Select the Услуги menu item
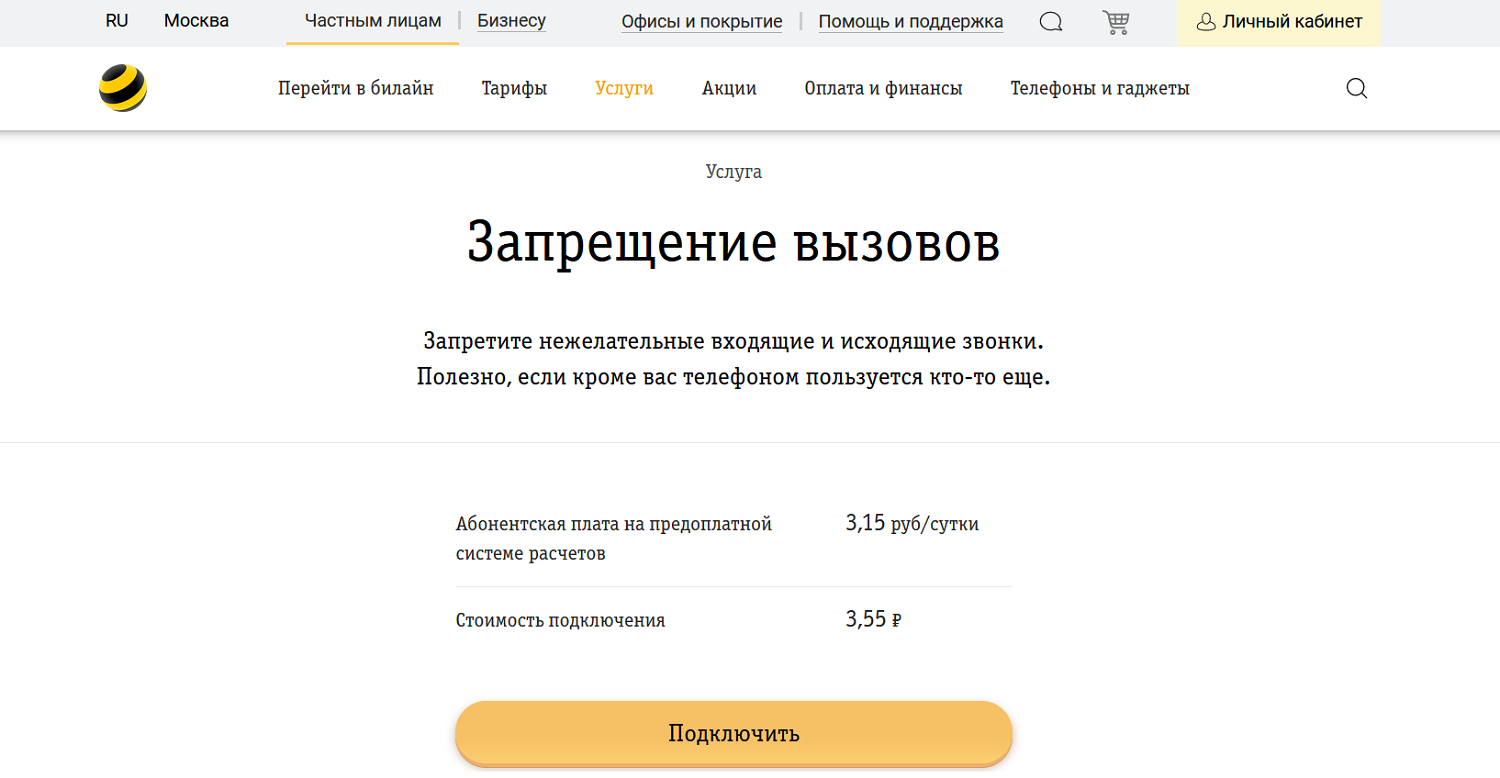The image size is (1500, 778). (x=624, y=88)
